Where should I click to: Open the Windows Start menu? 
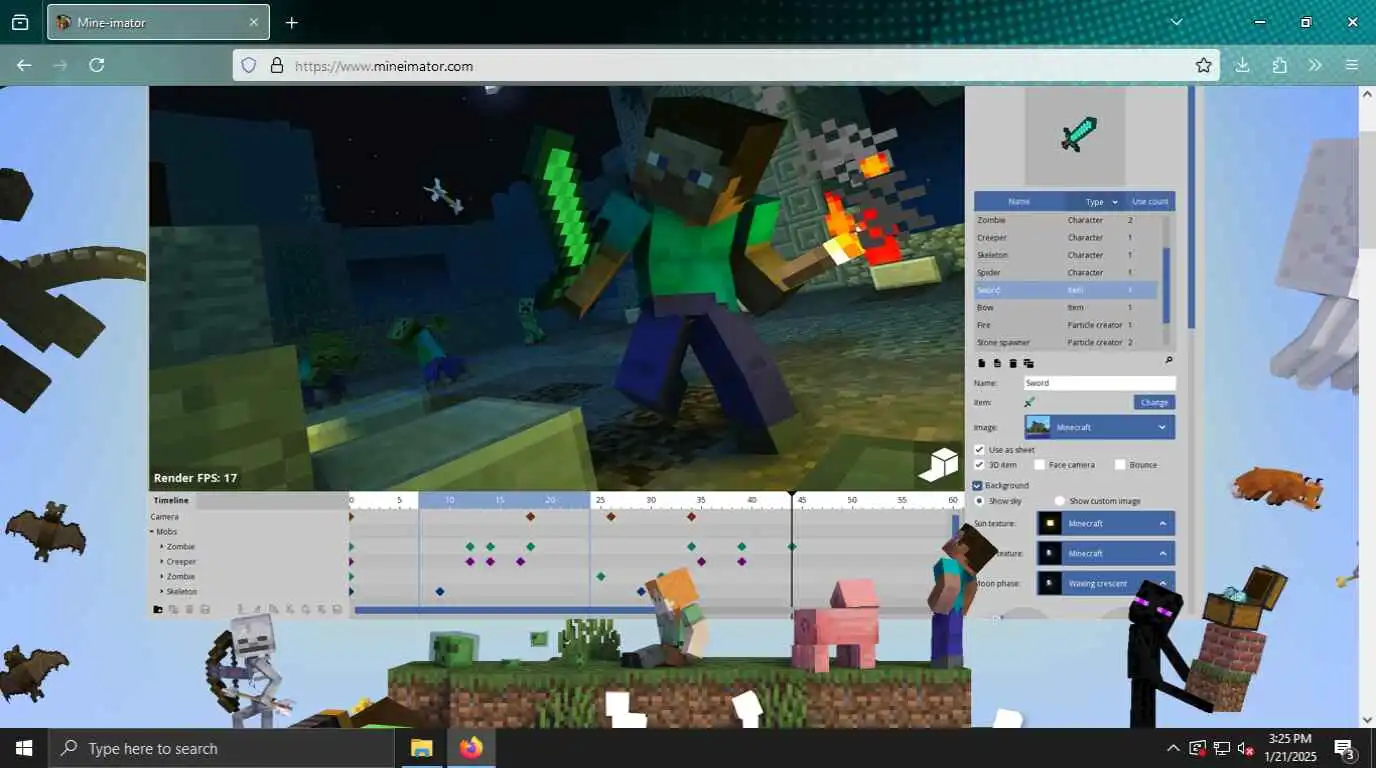coord(23,748)
